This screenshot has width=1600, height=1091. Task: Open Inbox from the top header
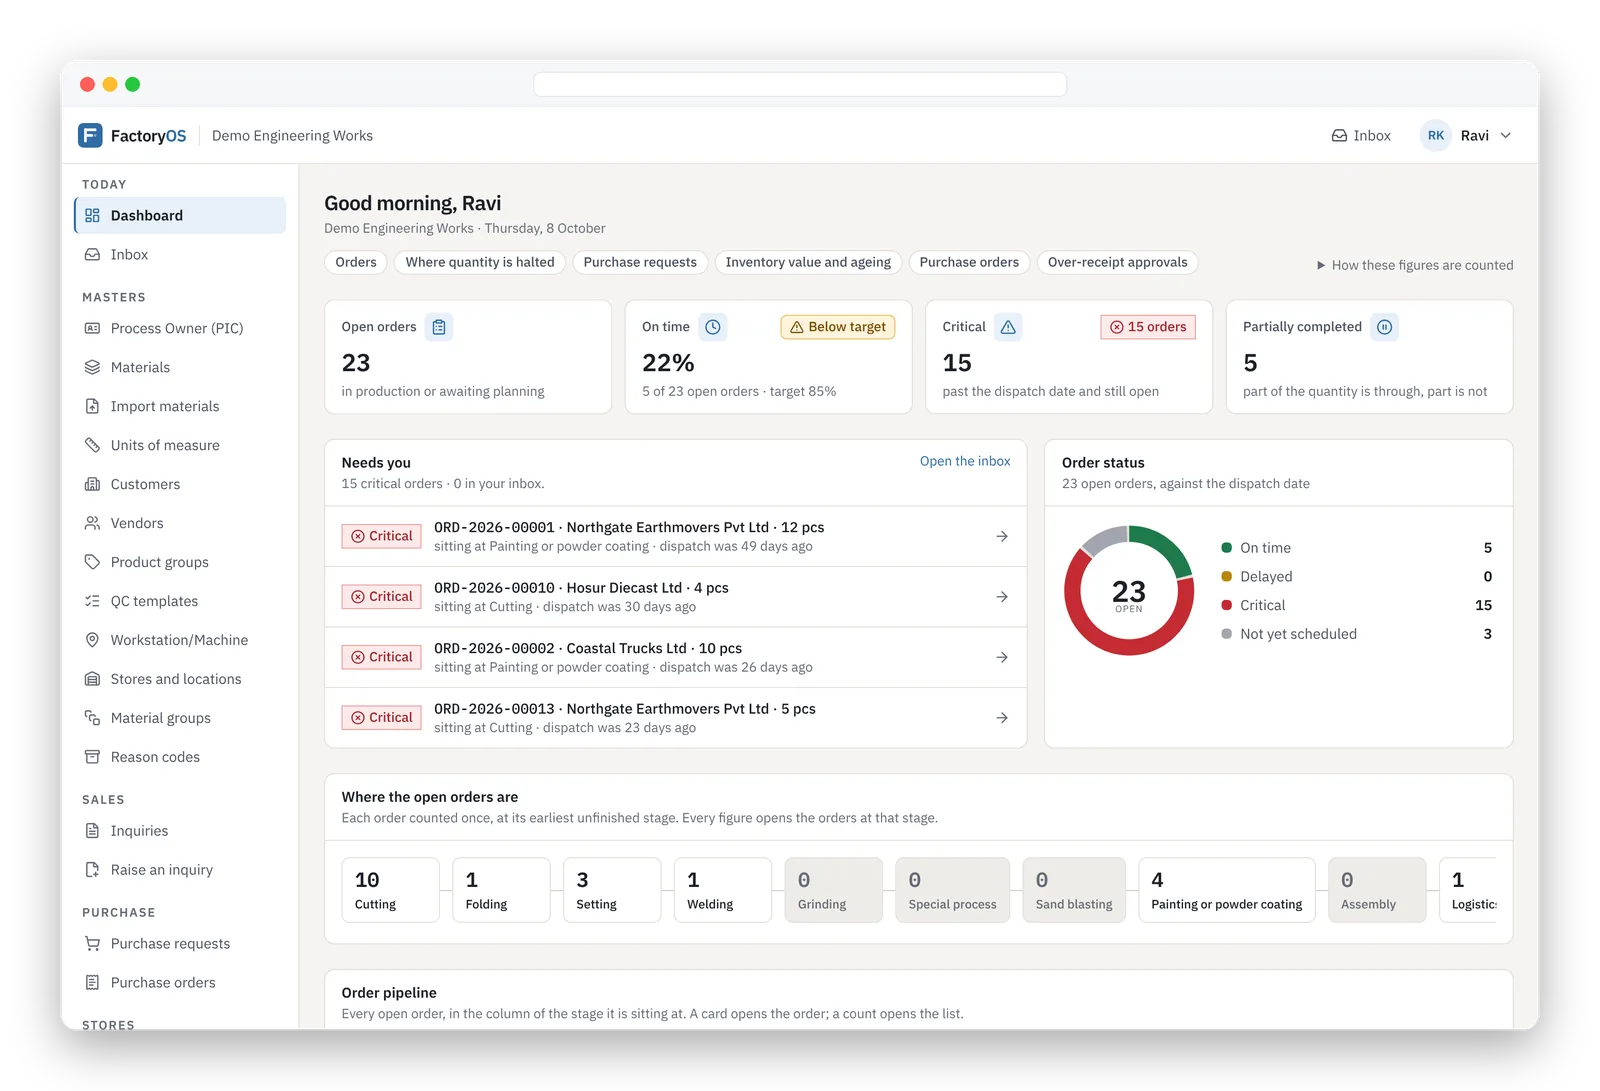(1361, 135)
